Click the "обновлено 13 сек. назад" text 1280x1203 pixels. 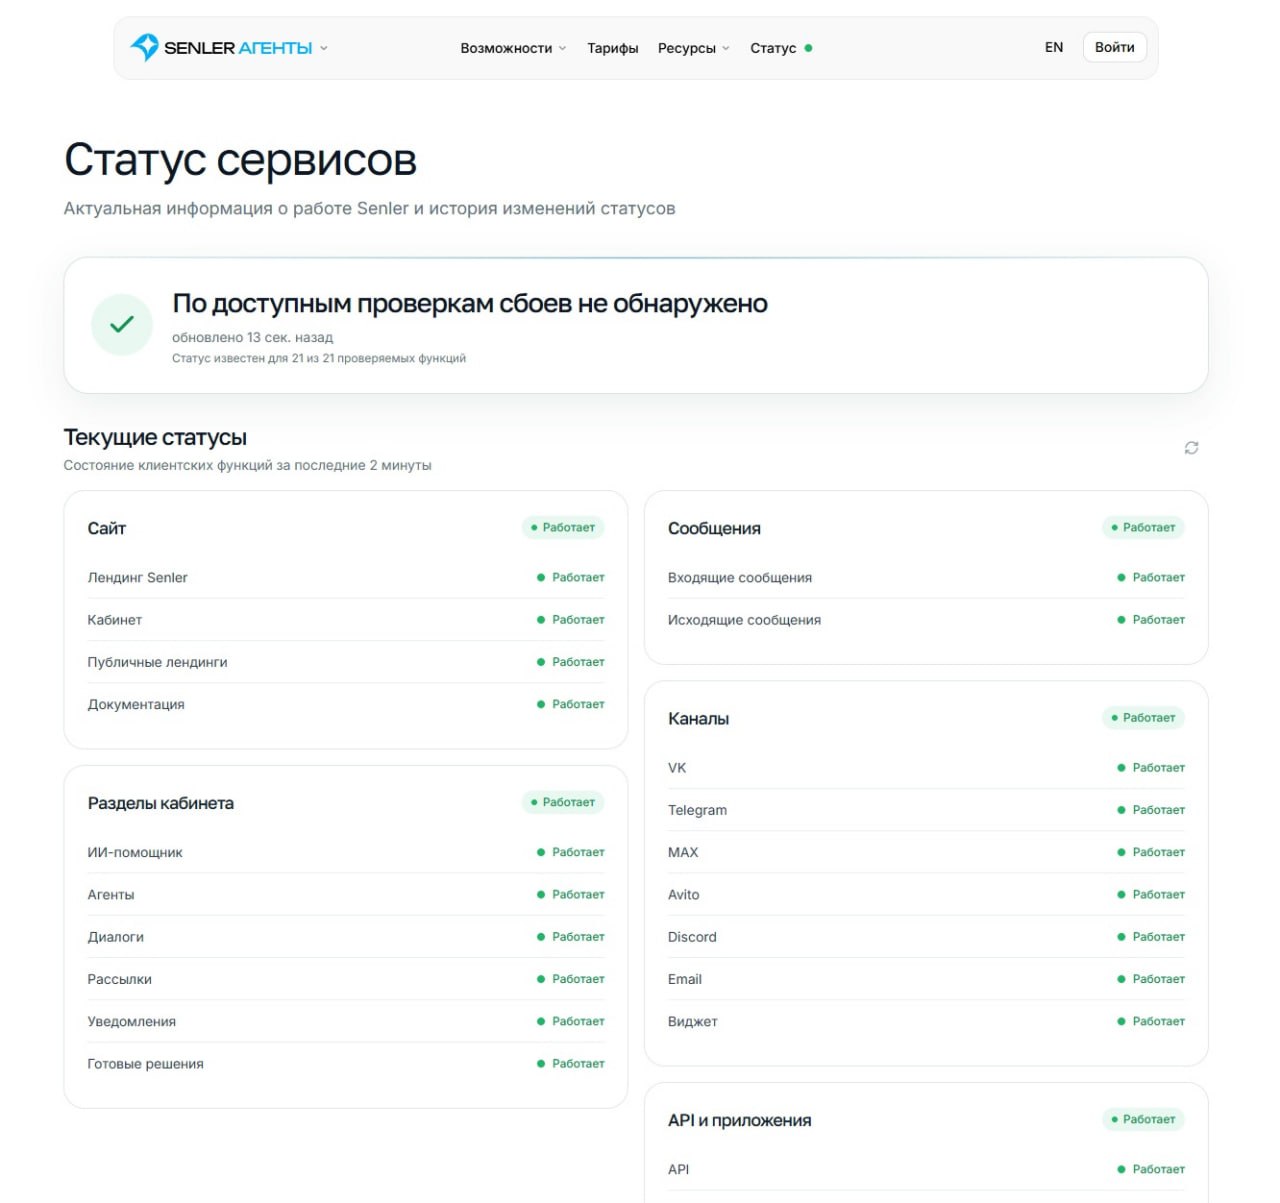click(253, 337)
